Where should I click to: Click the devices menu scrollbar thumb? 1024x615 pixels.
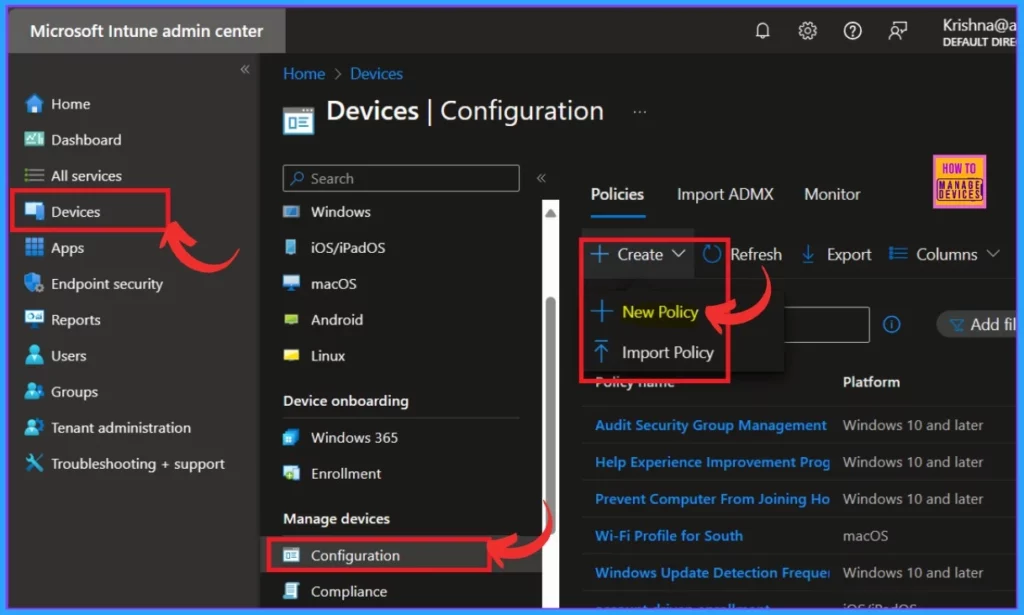(551, 414)
